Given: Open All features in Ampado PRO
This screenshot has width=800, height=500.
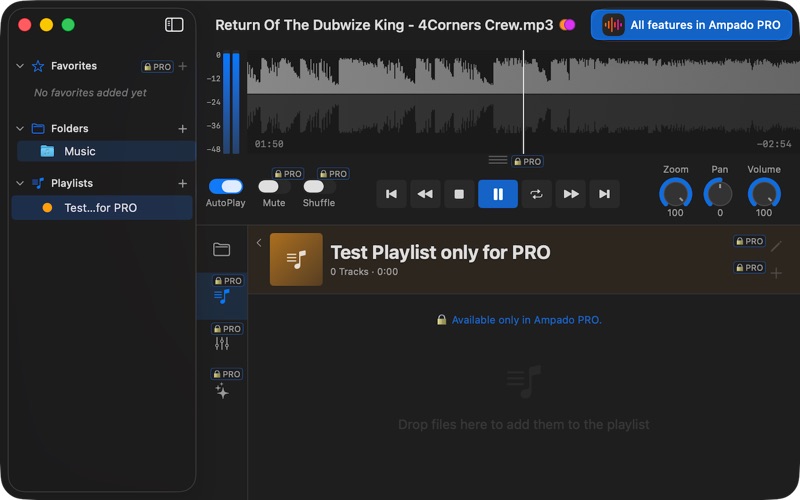Looking at the screenshot, I should [691, 24].
